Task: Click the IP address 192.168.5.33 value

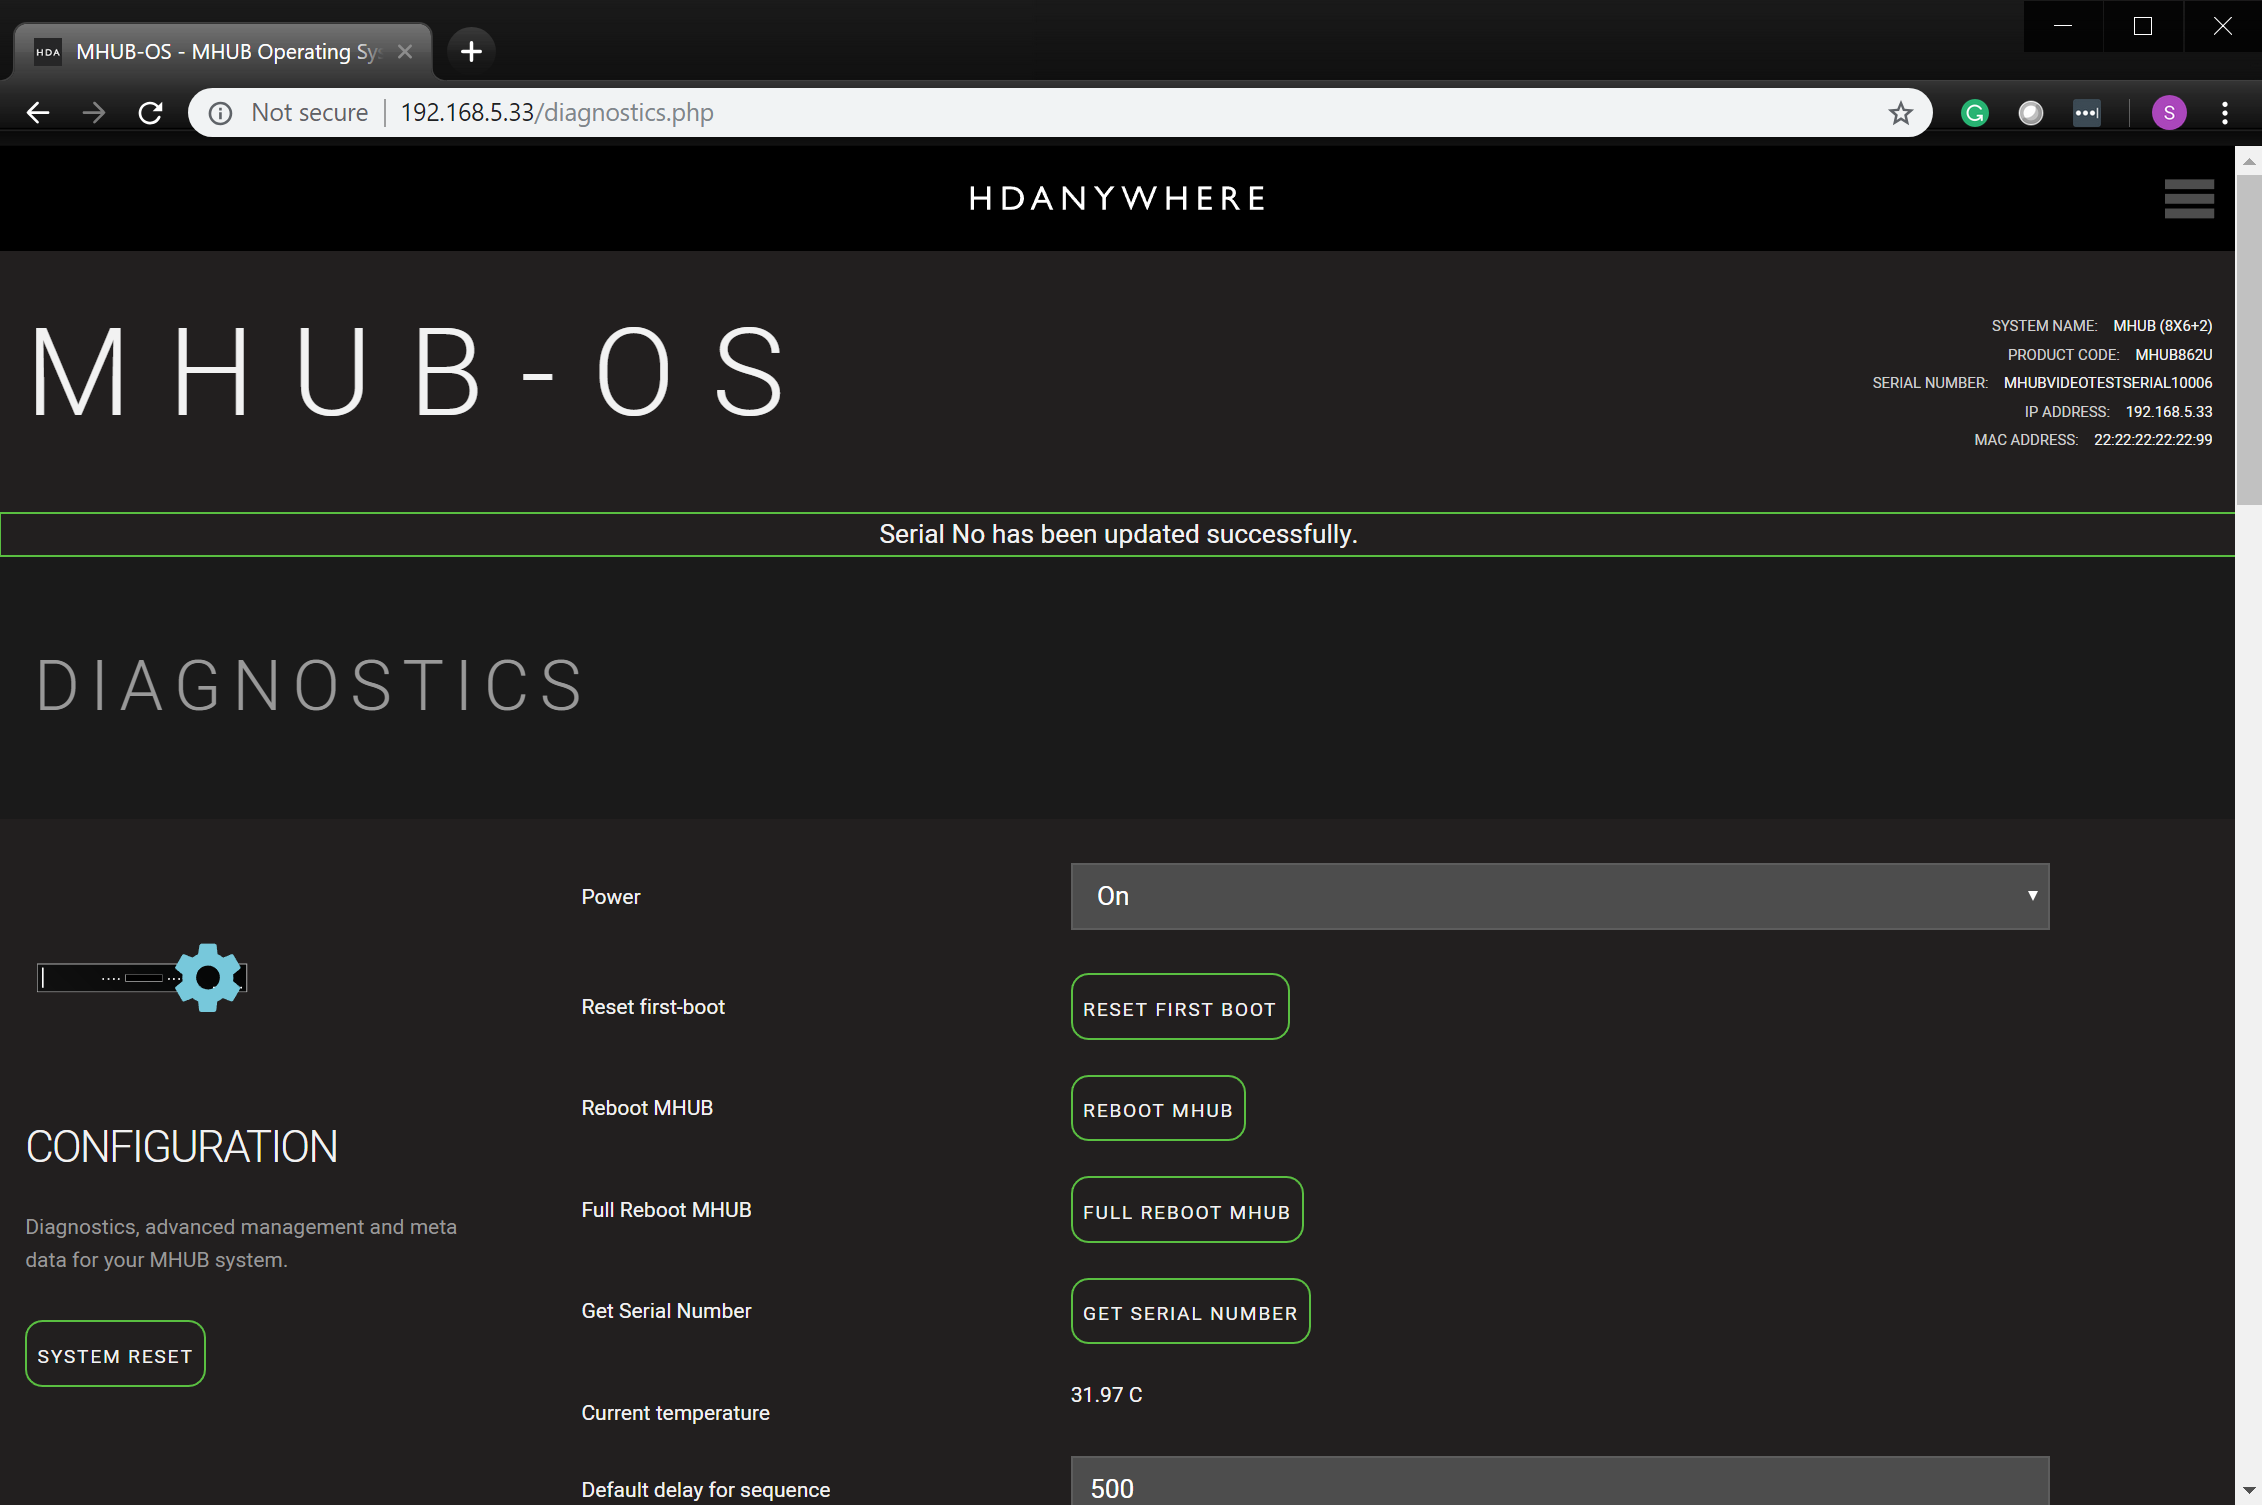Action: point(2169,412)
